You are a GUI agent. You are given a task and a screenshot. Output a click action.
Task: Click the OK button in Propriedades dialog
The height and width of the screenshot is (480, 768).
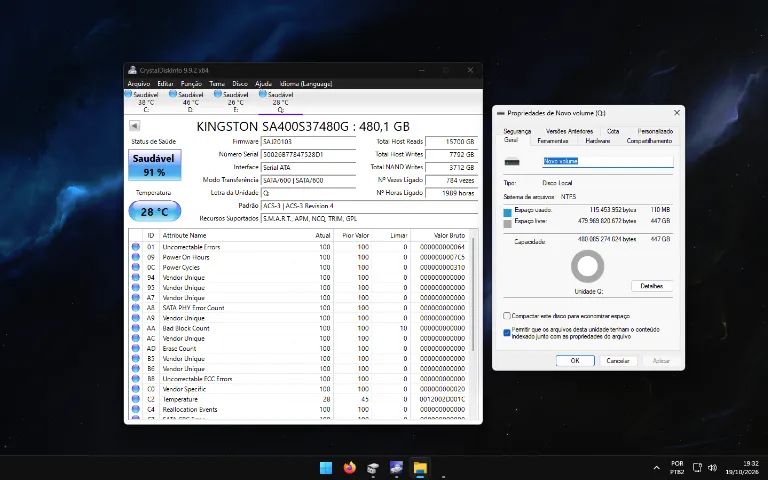click(575, 360)
